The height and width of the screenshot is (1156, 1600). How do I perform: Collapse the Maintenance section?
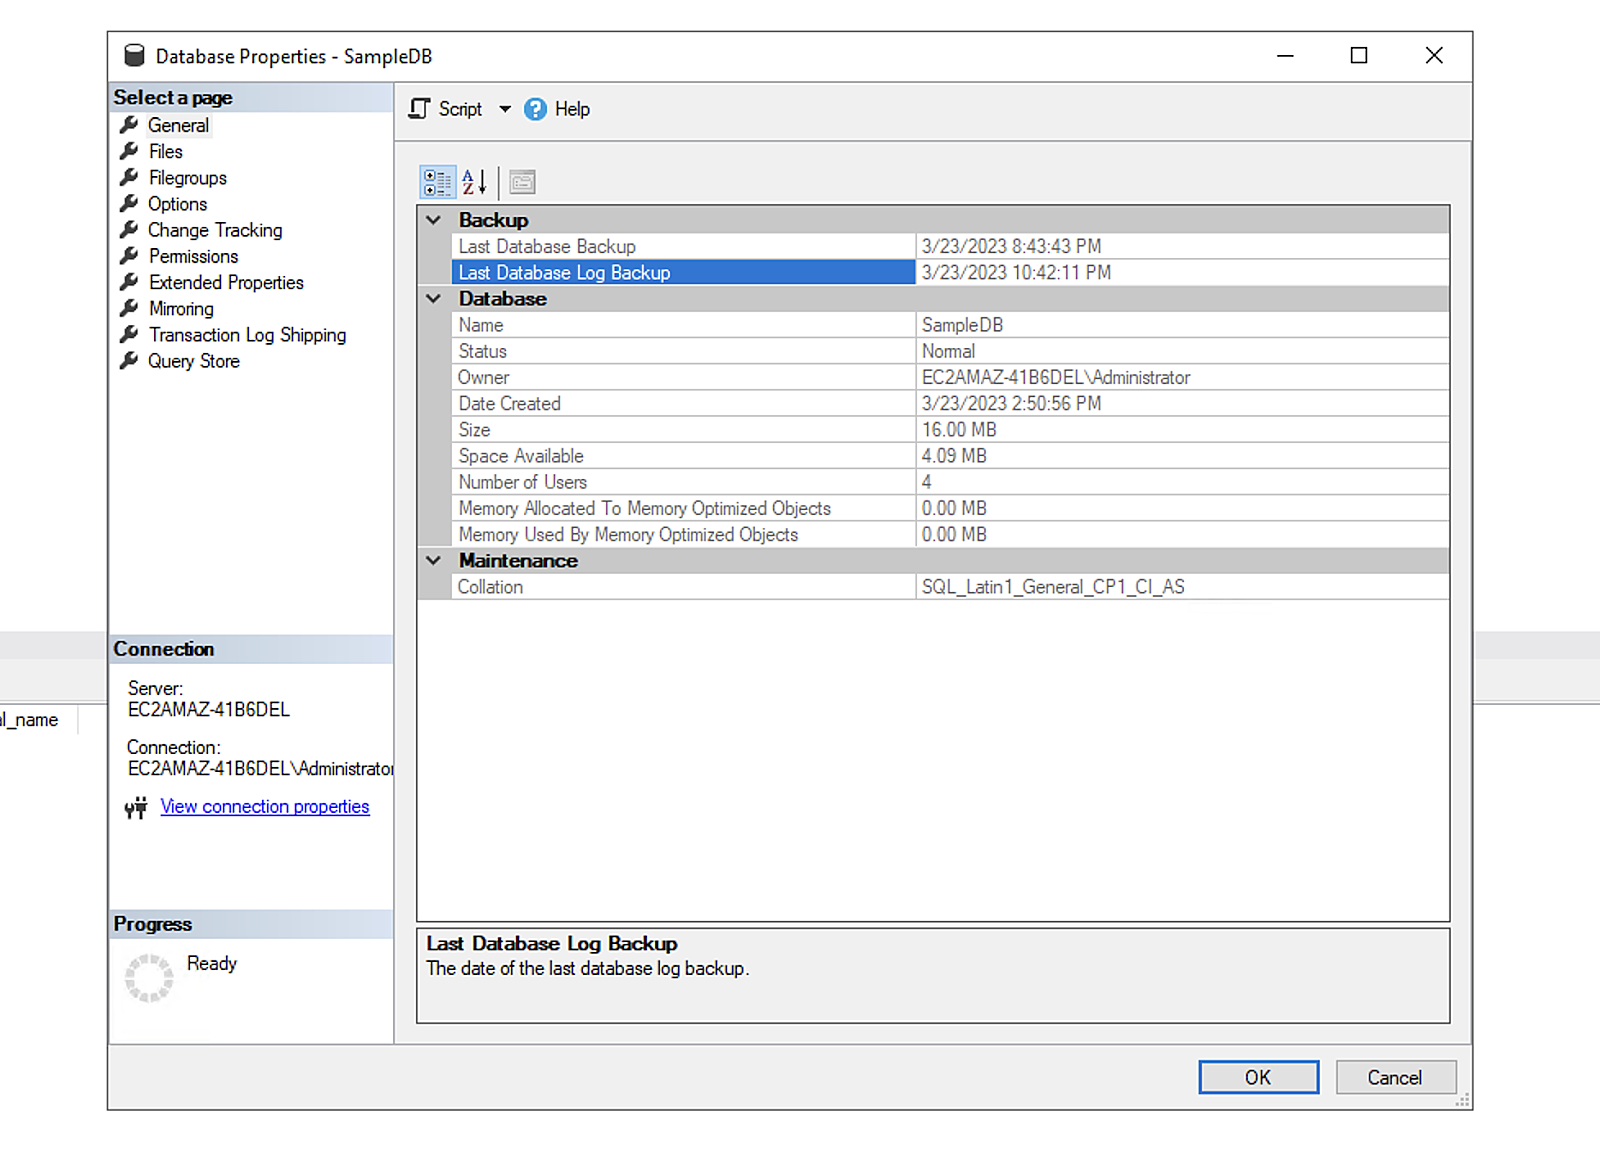coord(434,561)
